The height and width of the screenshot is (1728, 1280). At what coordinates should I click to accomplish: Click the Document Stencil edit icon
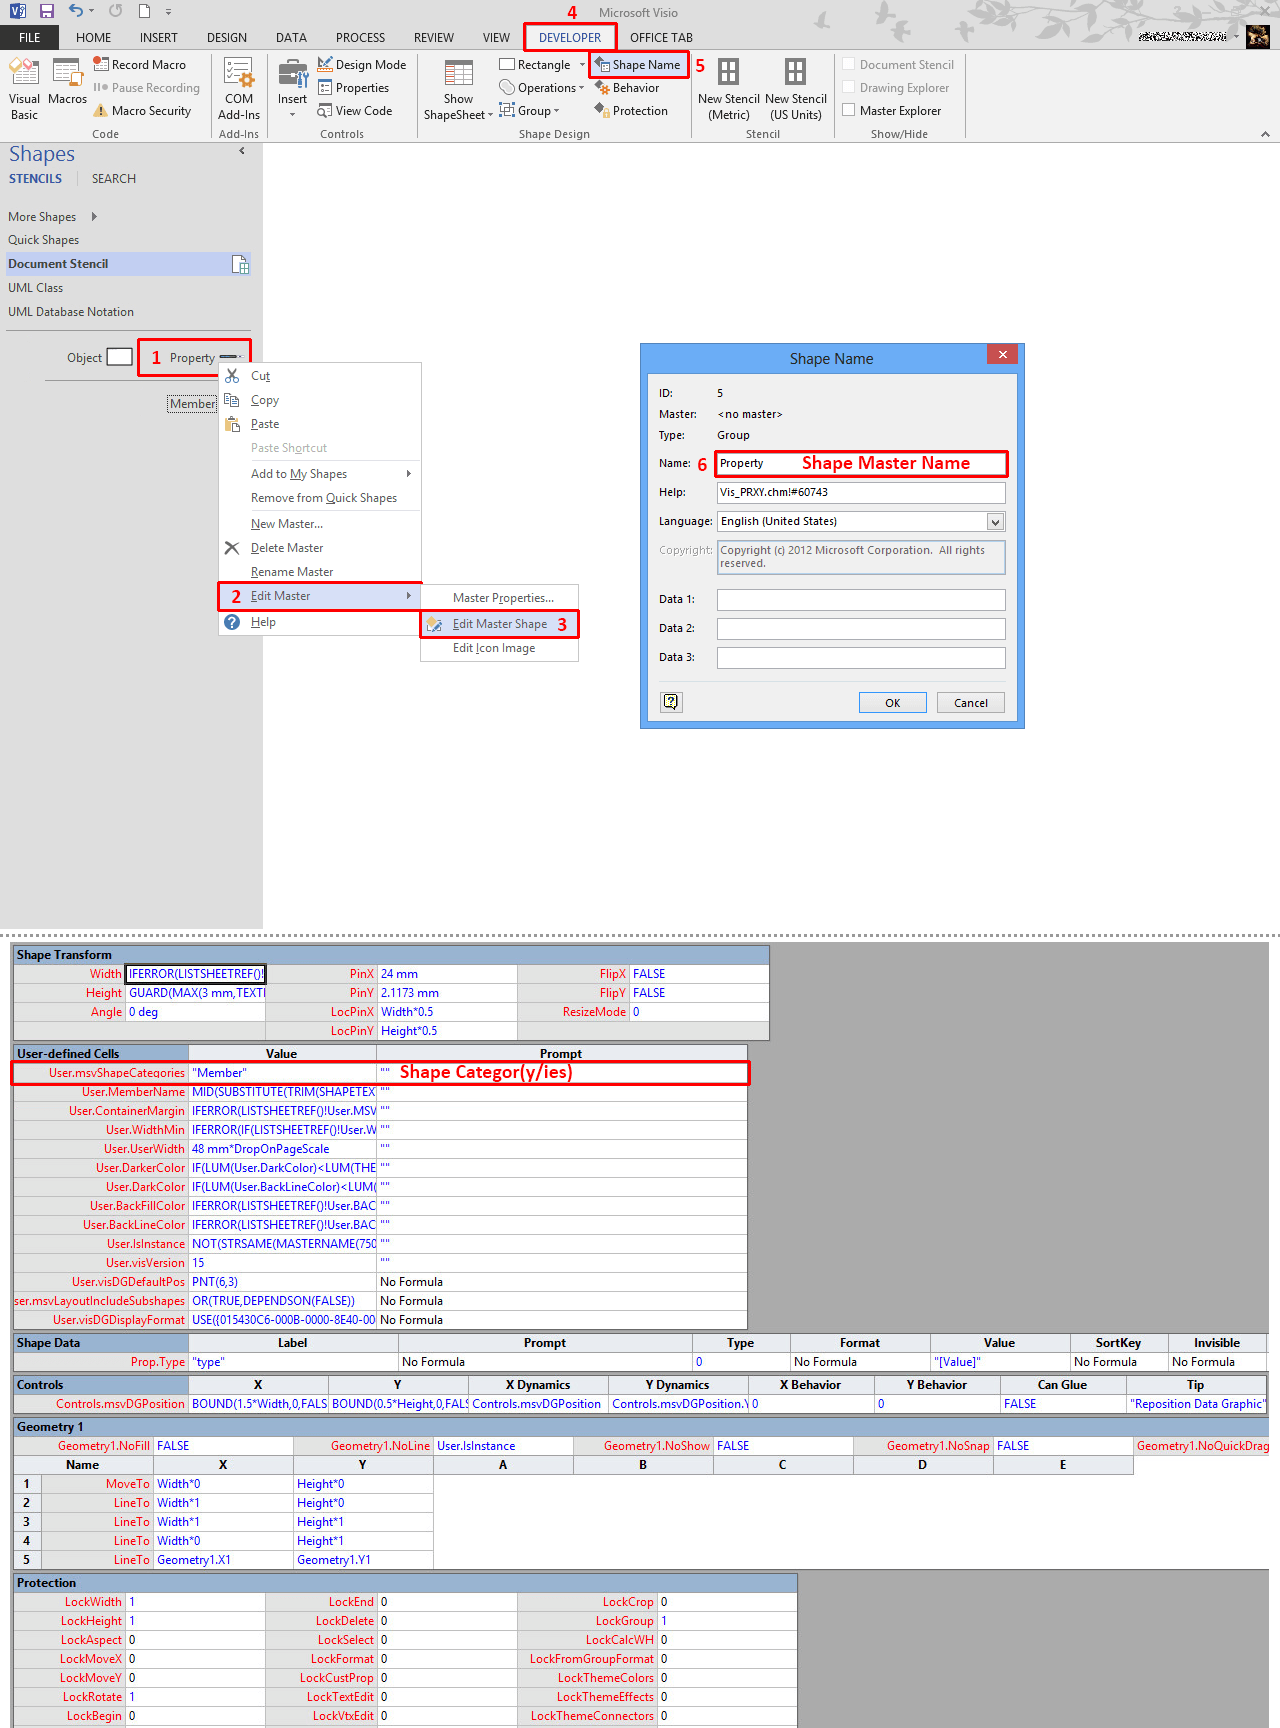240,264
